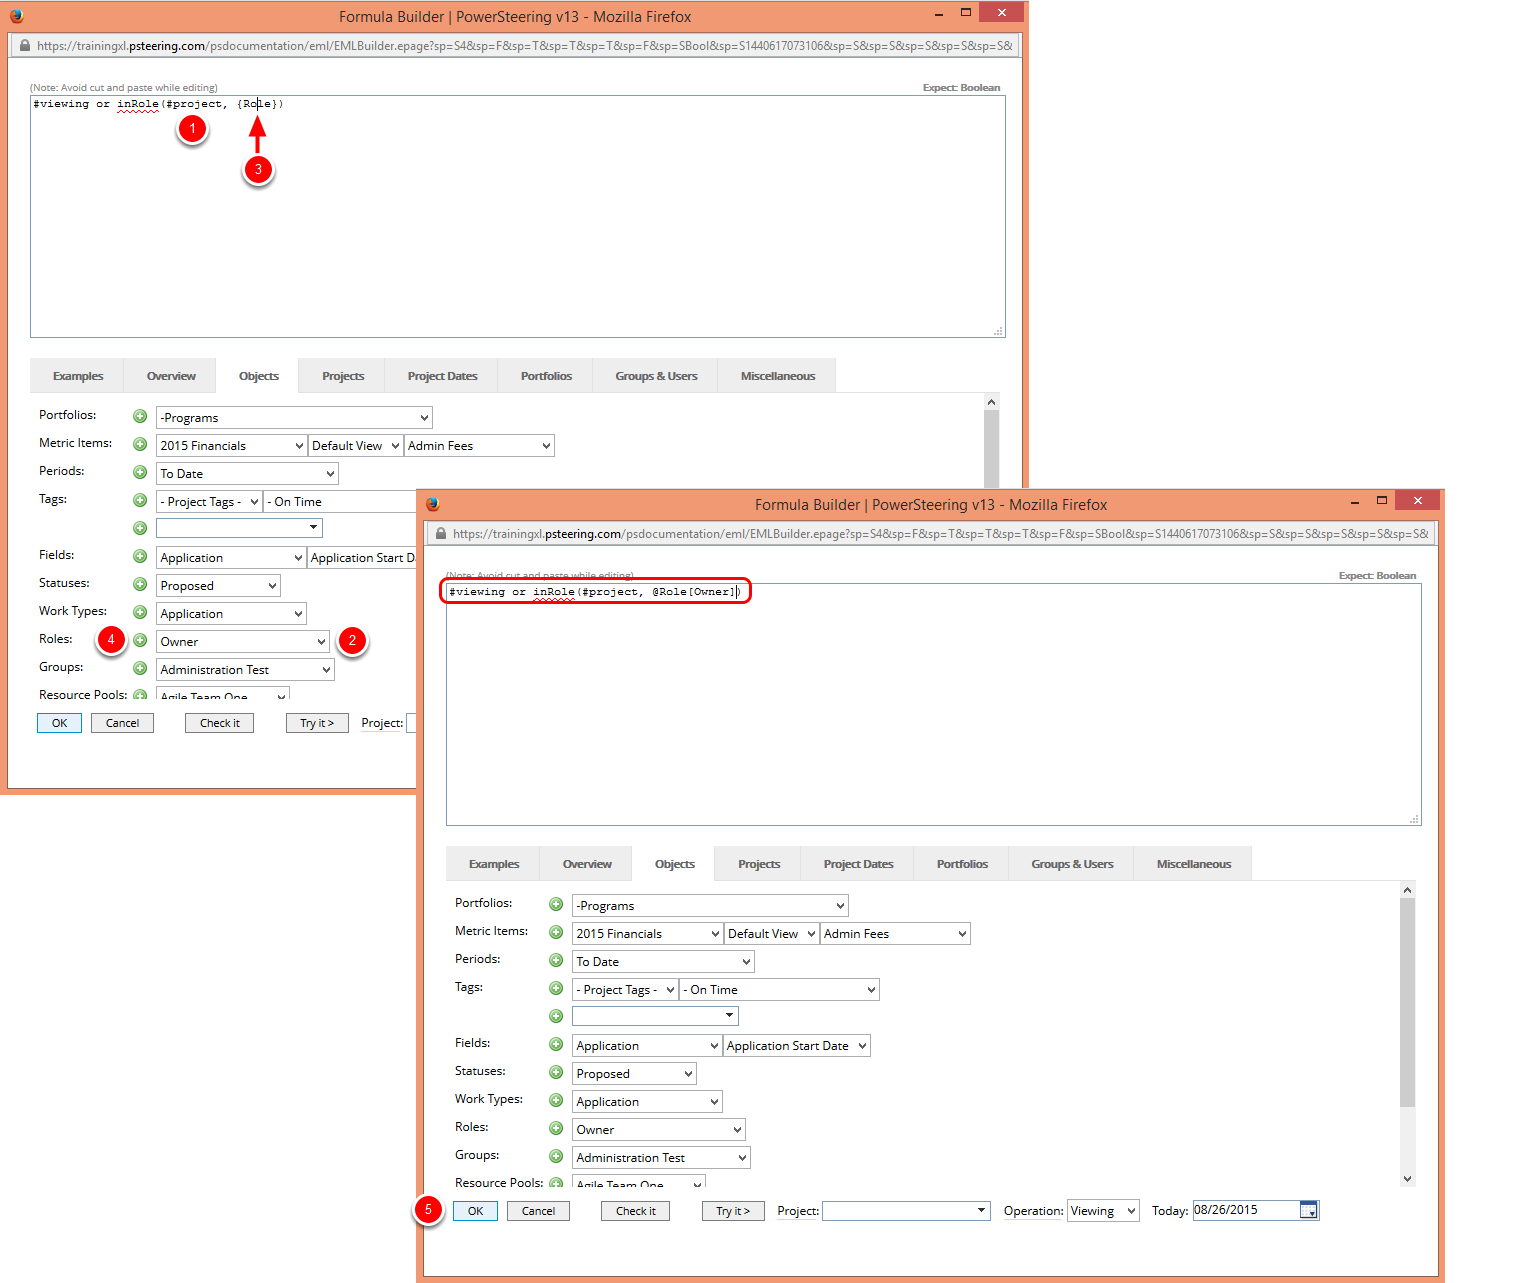Open Owner roles dropdown in front window
This screenshot has height=1283, width=1539.
659,1129
